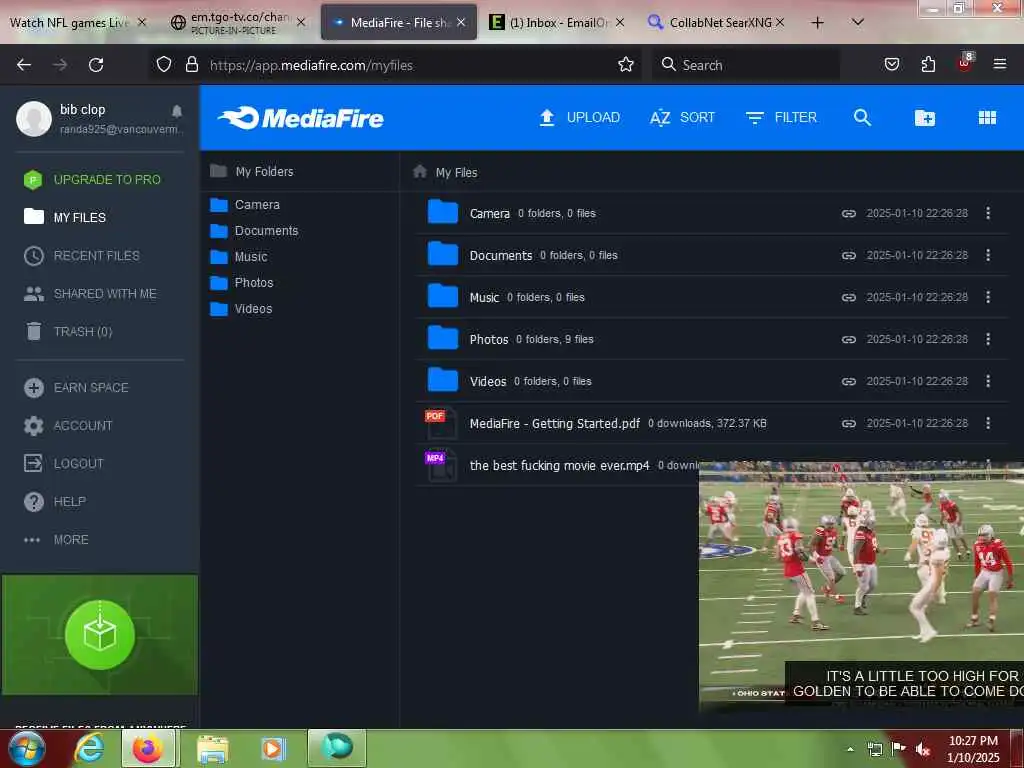This screenshot has height=768, width=1024.
Task: Open the Videos row three-dot menu
Action: point(987,381)
